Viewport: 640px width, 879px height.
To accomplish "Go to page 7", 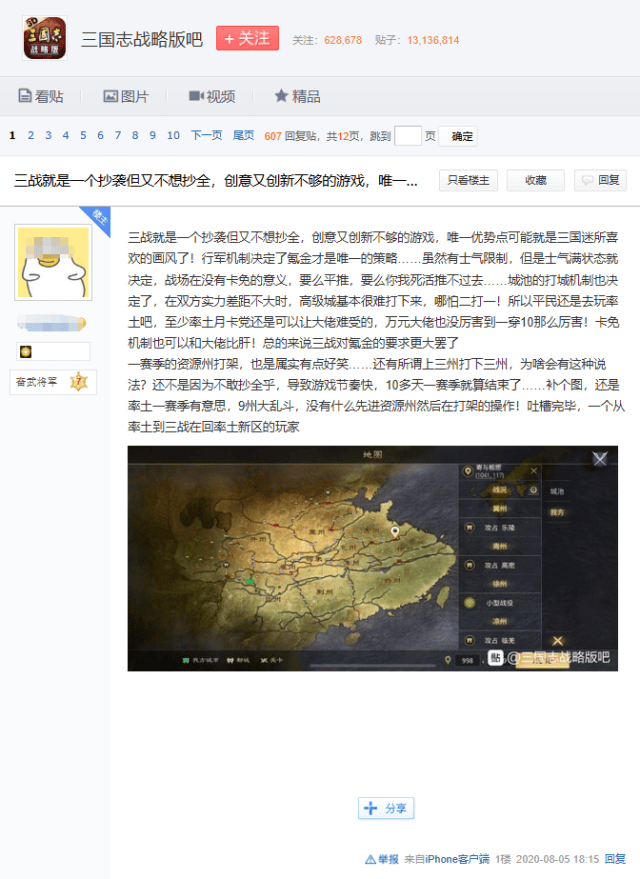I will [118, 135].
